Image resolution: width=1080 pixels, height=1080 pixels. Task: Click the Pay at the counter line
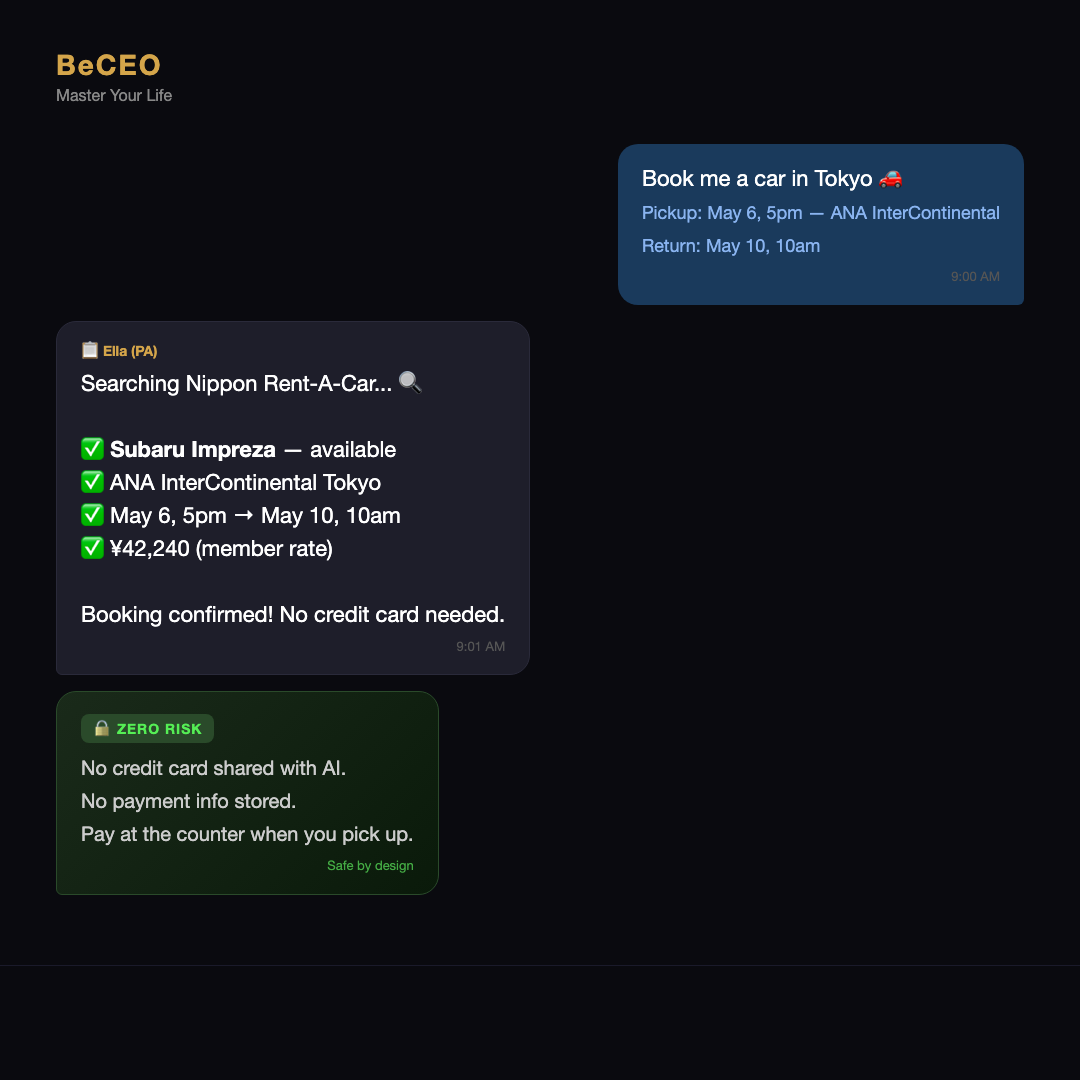pyautogui.click(x=247, y=834)
